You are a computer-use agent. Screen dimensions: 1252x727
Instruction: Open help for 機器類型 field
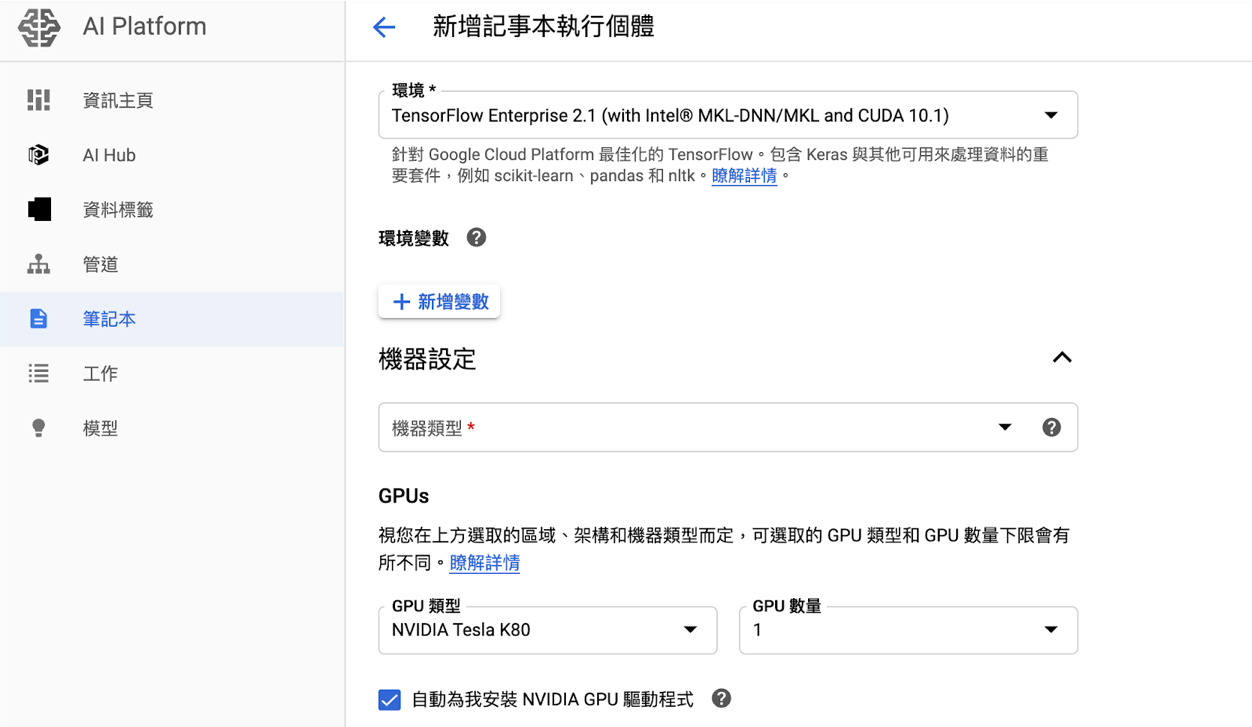pos(1051,428)
